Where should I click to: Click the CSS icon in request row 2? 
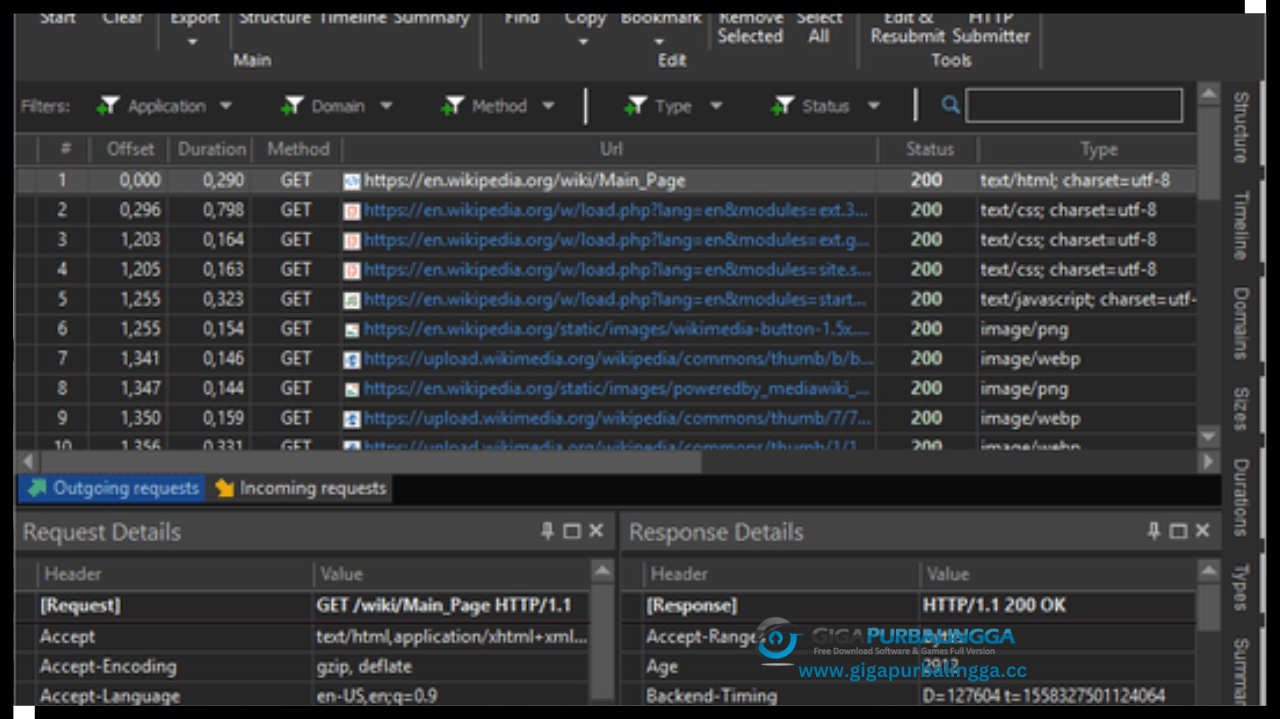351,211
